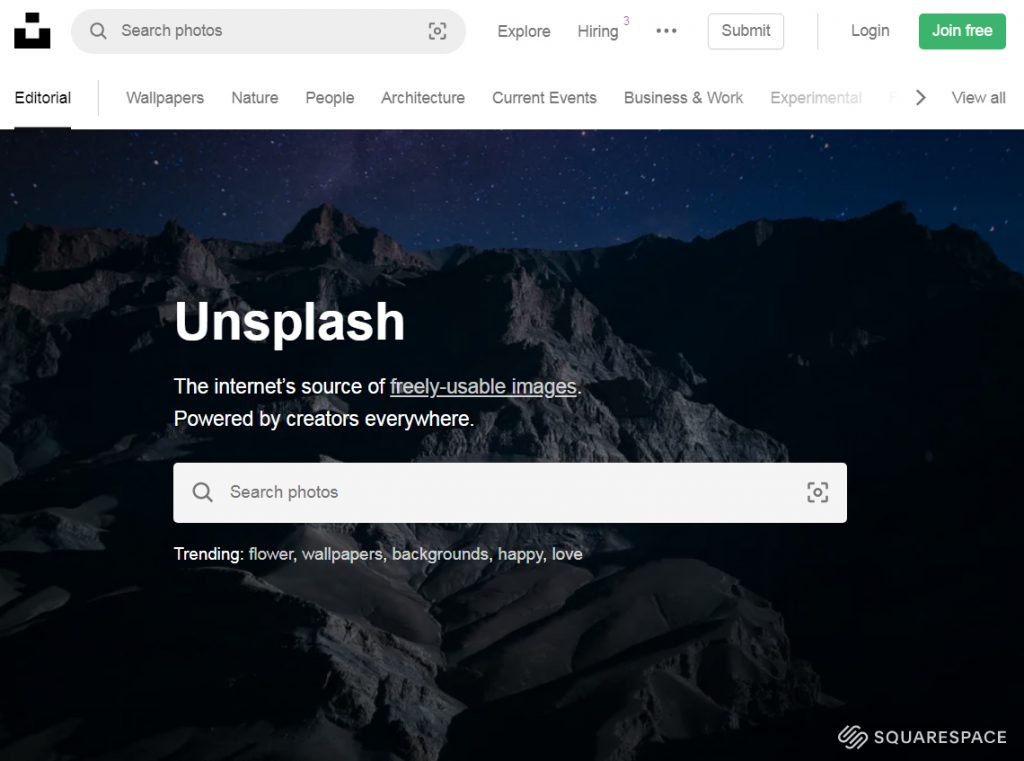Screen dimensions: 1024x761
Task: Click the Unsplash logo icon
Action: point(32,31)
